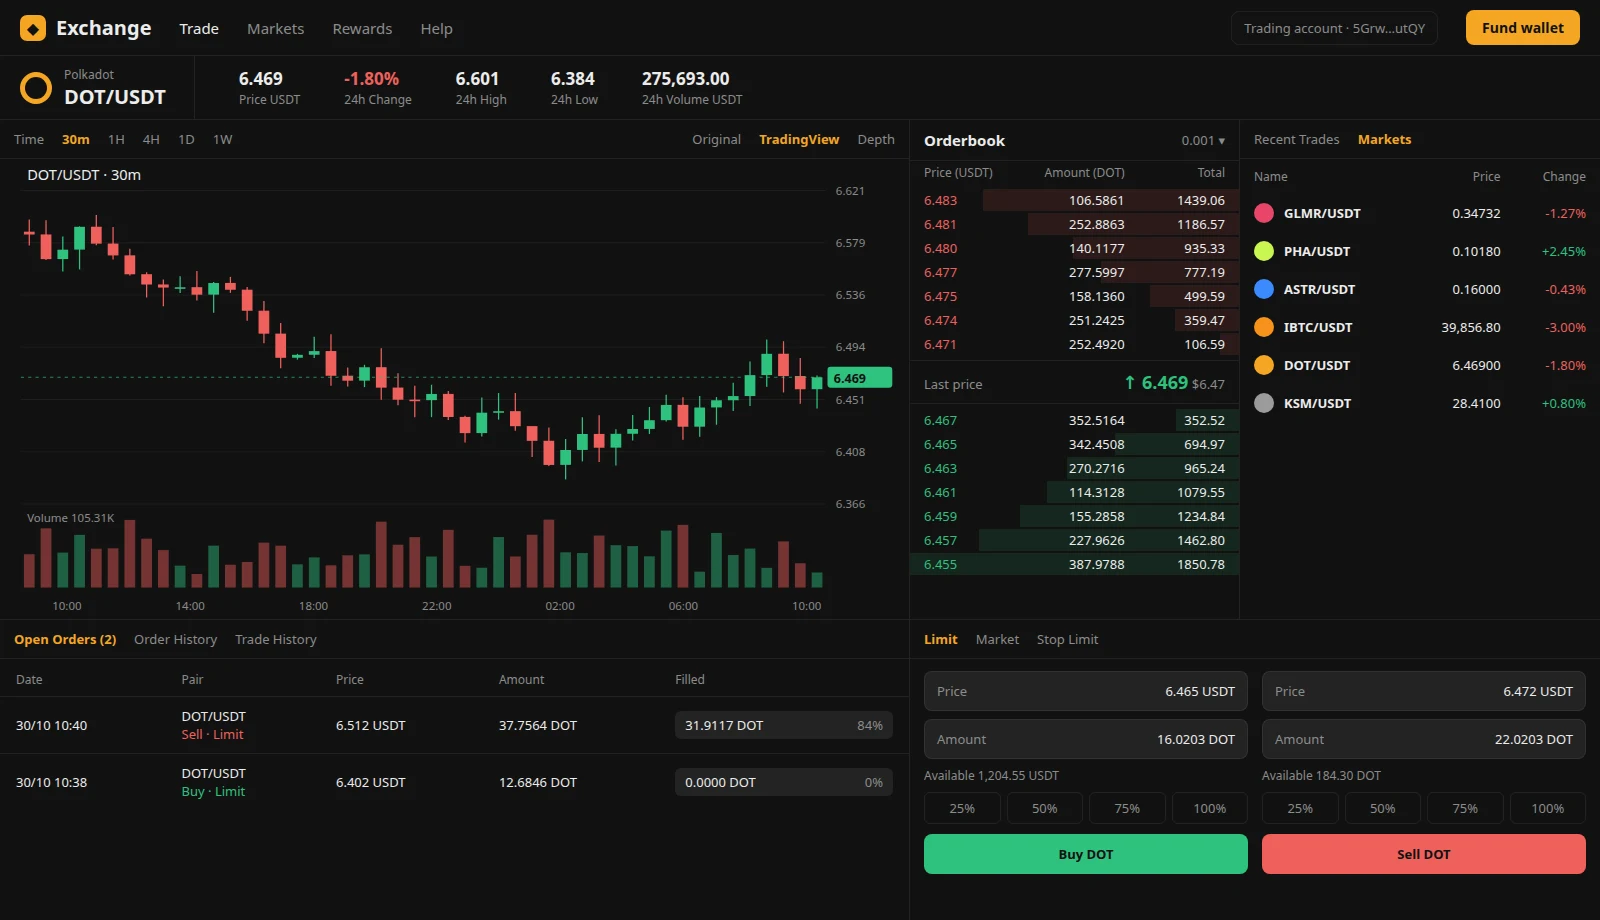Switch to Recent Trades tab
Viewport: 1600px width, 920px height.
pos(1296,140)
